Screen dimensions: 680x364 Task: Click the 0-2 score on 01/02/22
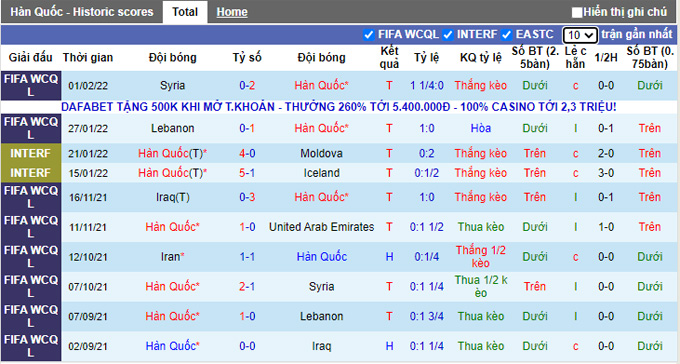(247, 85)
